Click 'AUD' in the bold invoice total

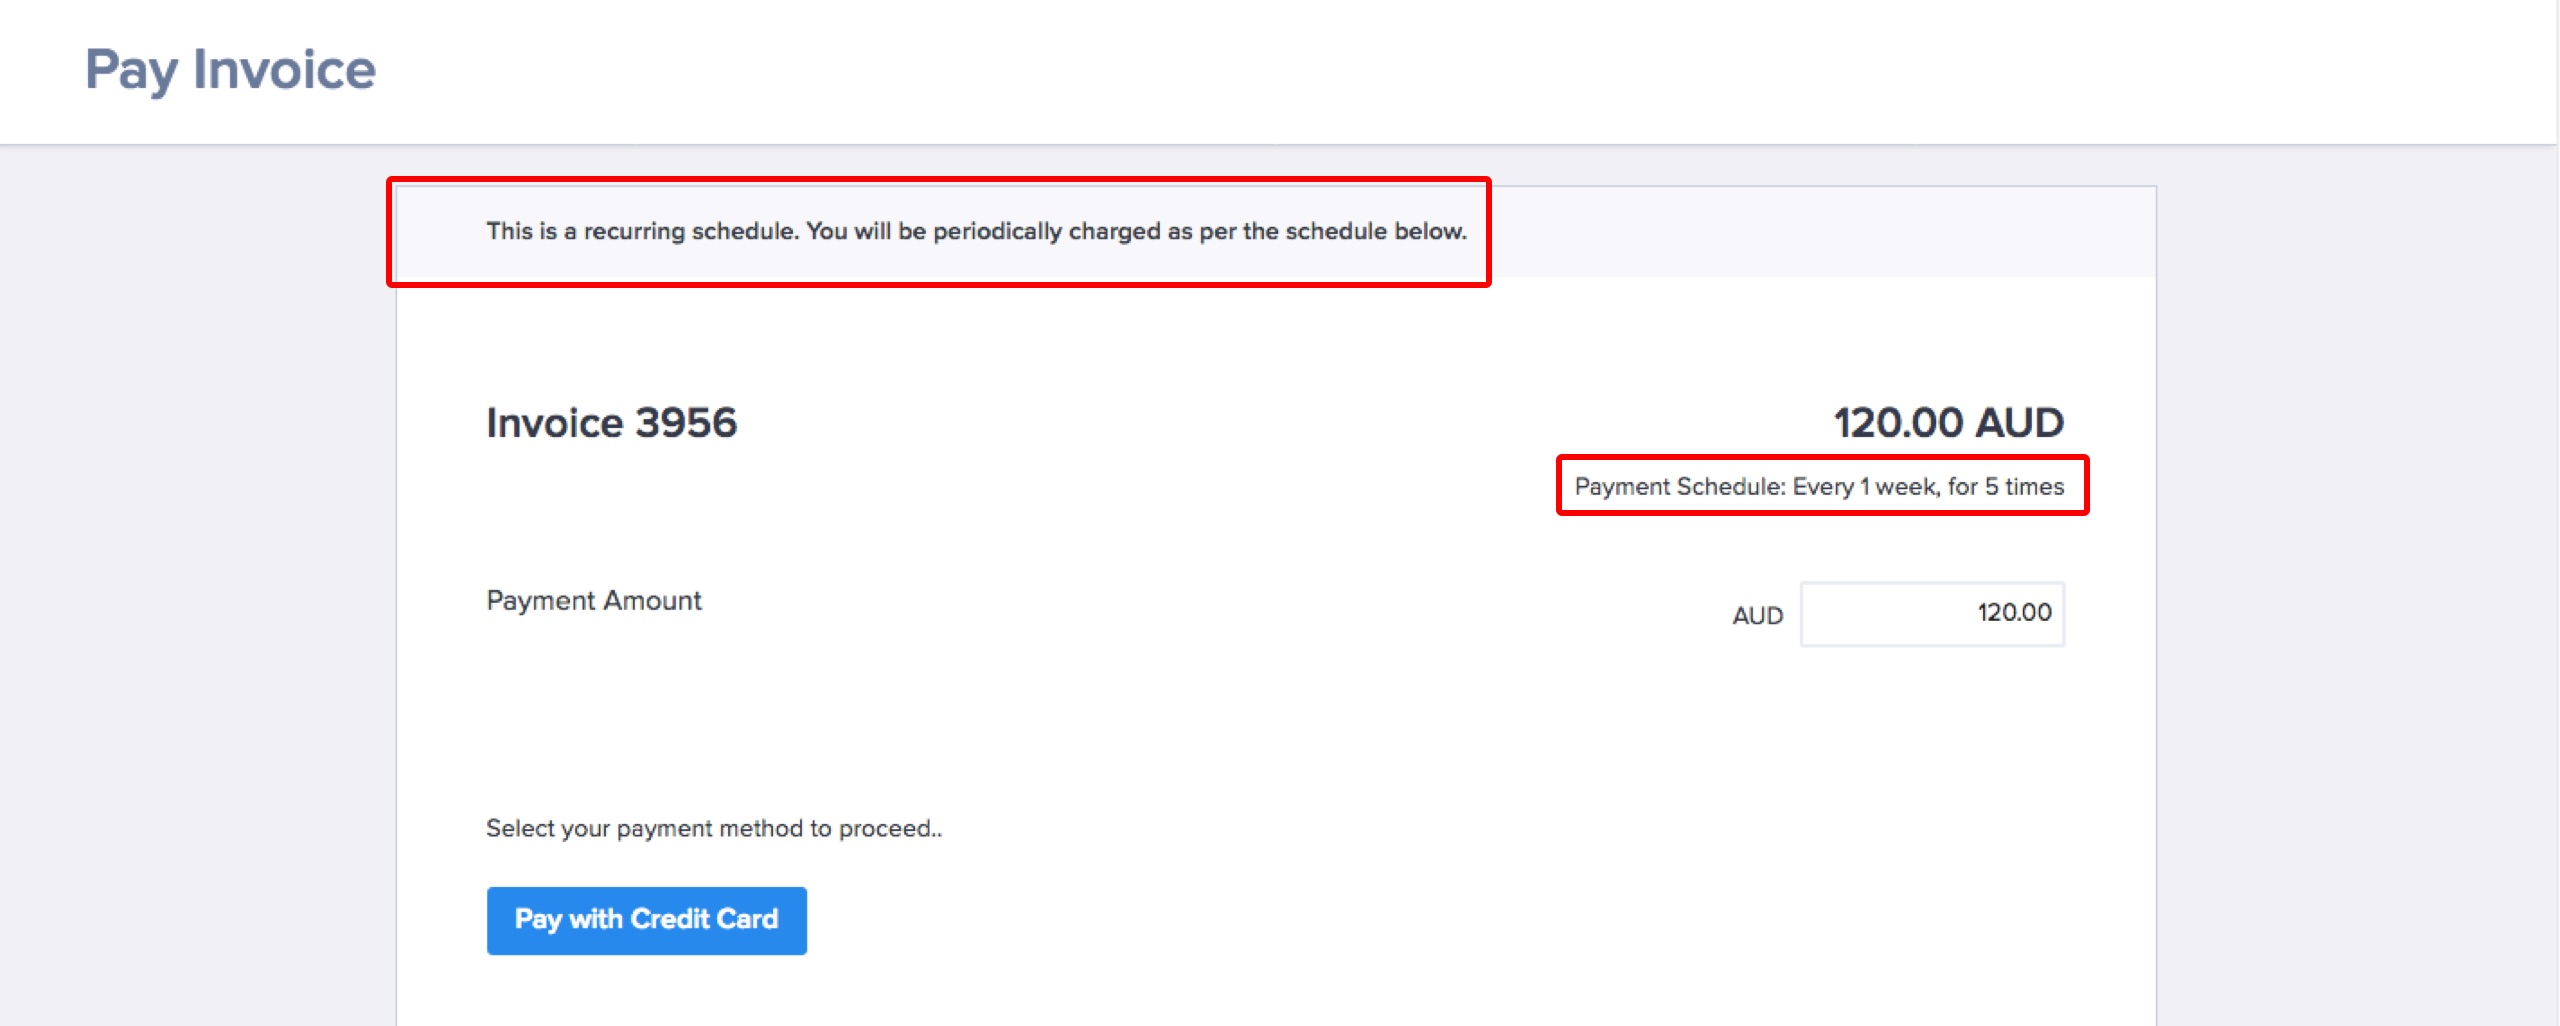coord(2019,423)
